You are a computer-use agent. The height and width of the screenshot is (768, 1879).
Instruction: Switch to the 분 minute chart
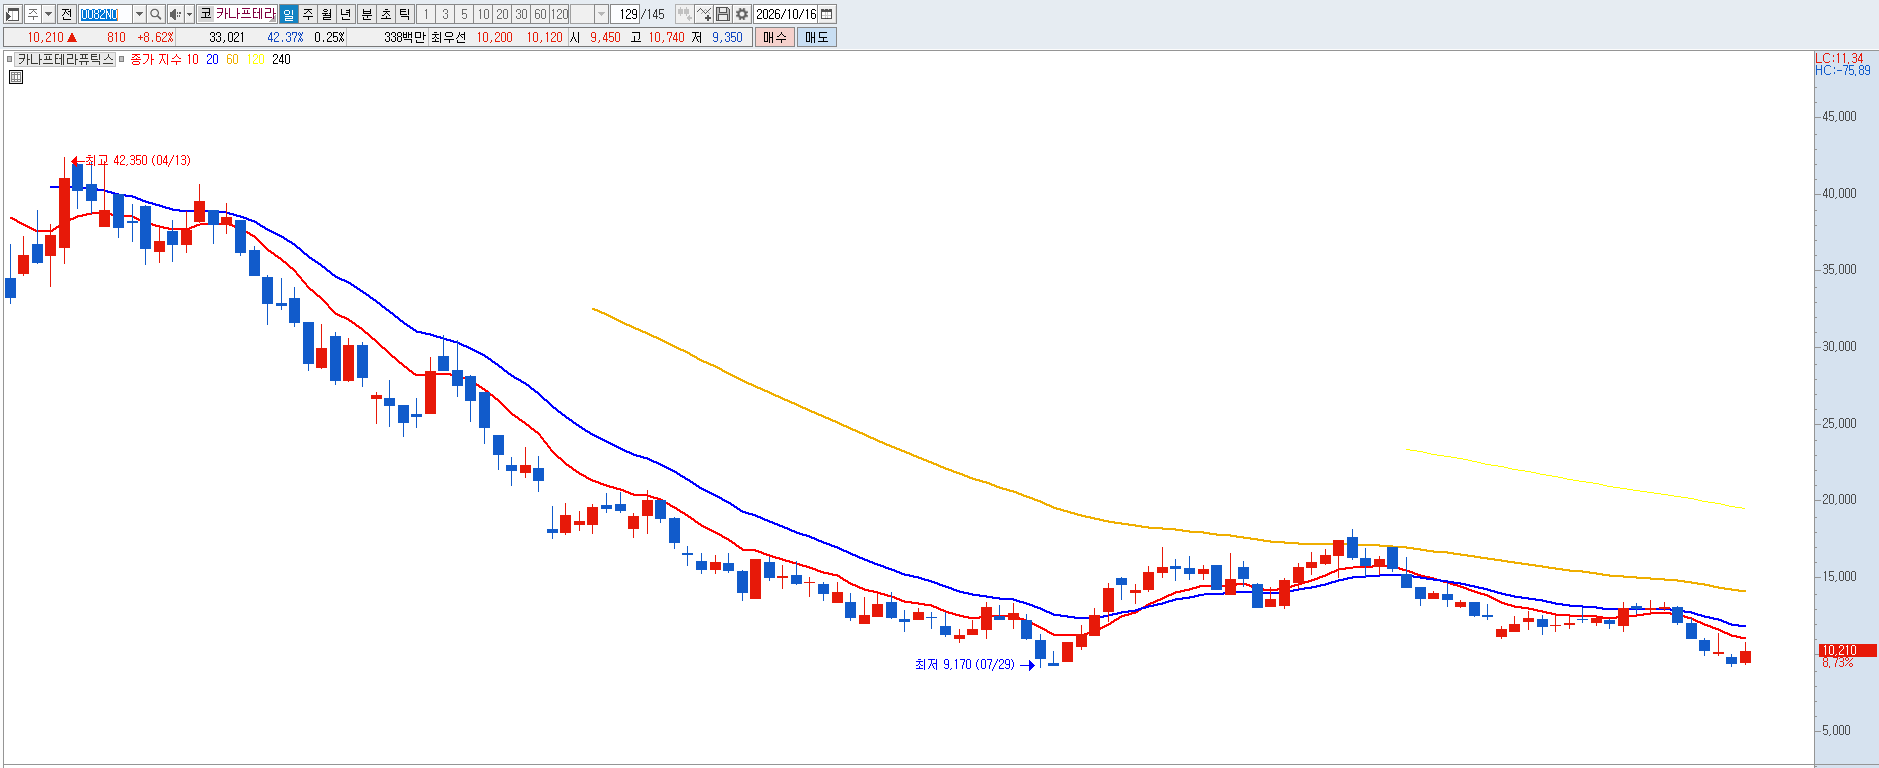point(366,14)
